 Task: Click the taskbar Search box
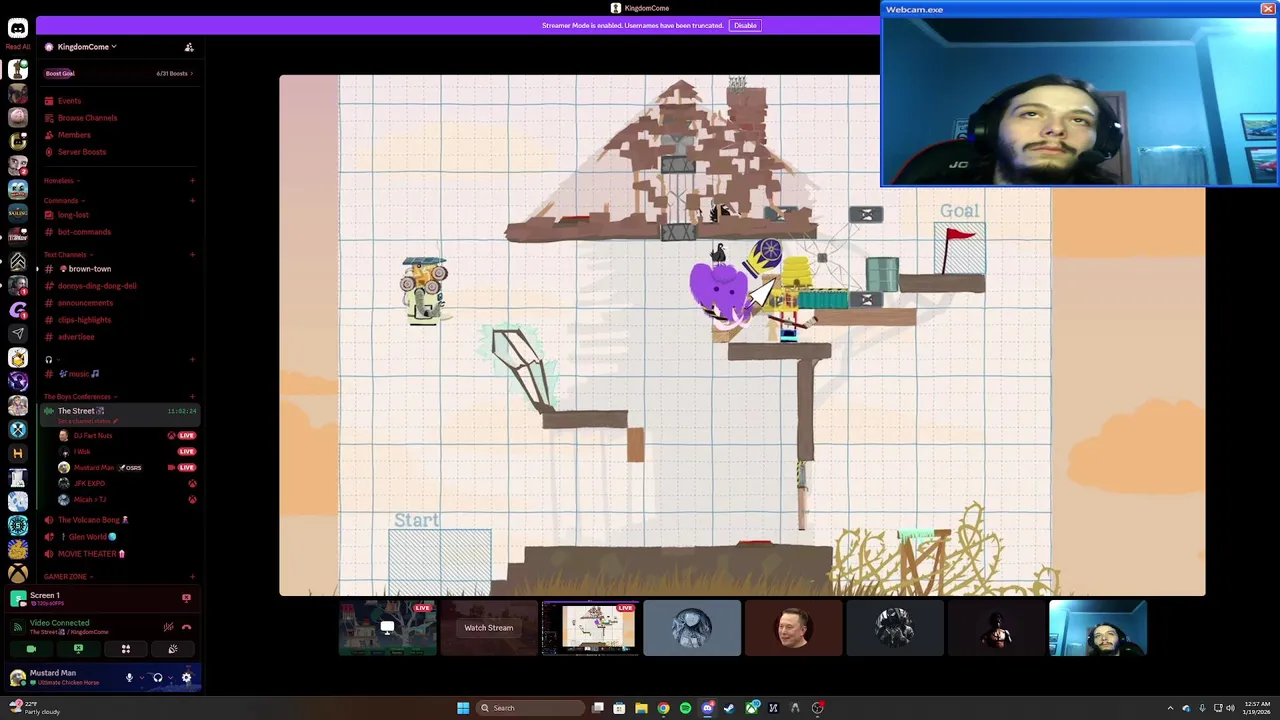[x=528, y=708]
